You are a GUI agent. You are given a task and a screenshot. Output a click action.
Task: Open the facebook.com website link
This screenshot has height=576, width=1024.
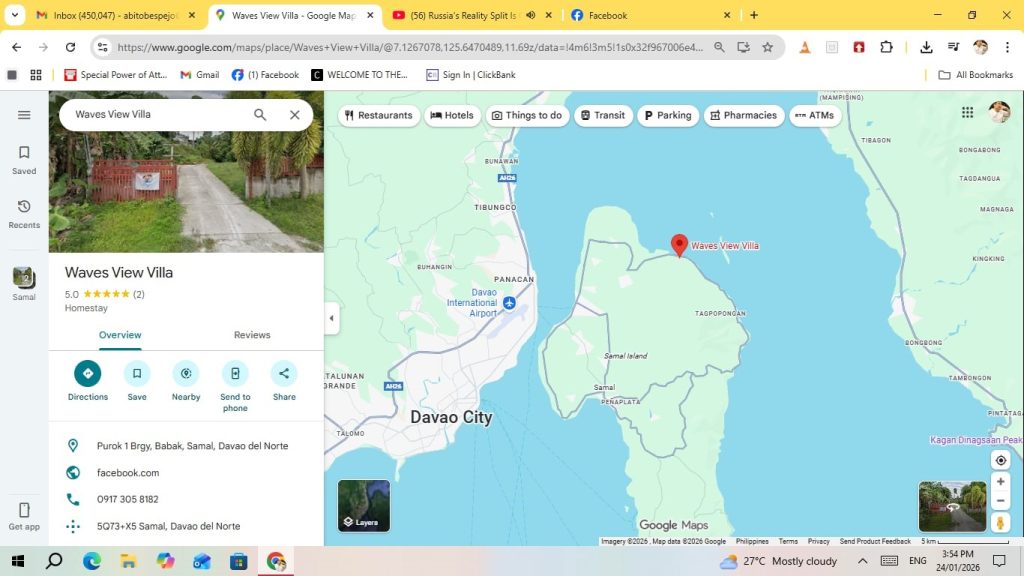(x=128, y=473)
